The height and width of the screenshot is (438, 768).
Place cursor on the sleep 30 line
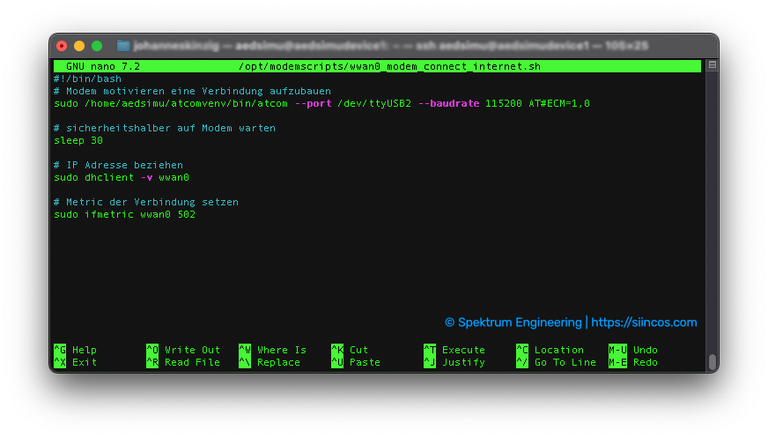tap(78, 140)
